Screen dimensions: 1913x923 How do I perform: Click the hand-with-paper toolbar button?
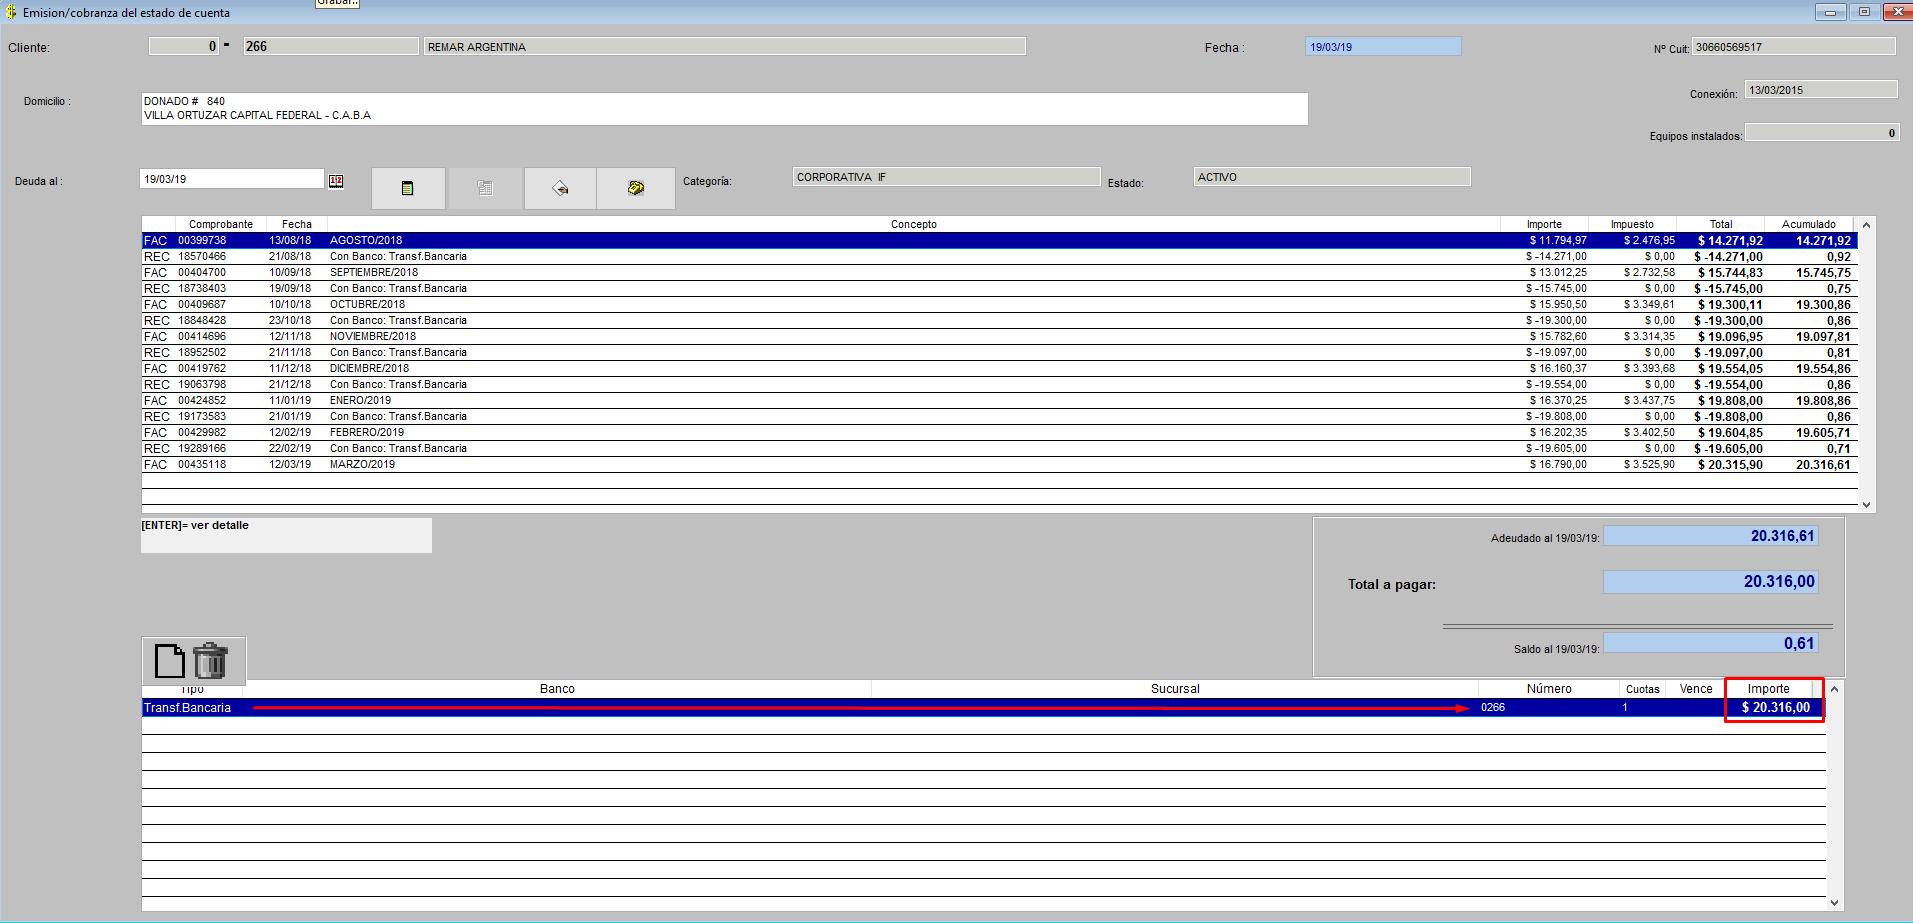(560, 188)
